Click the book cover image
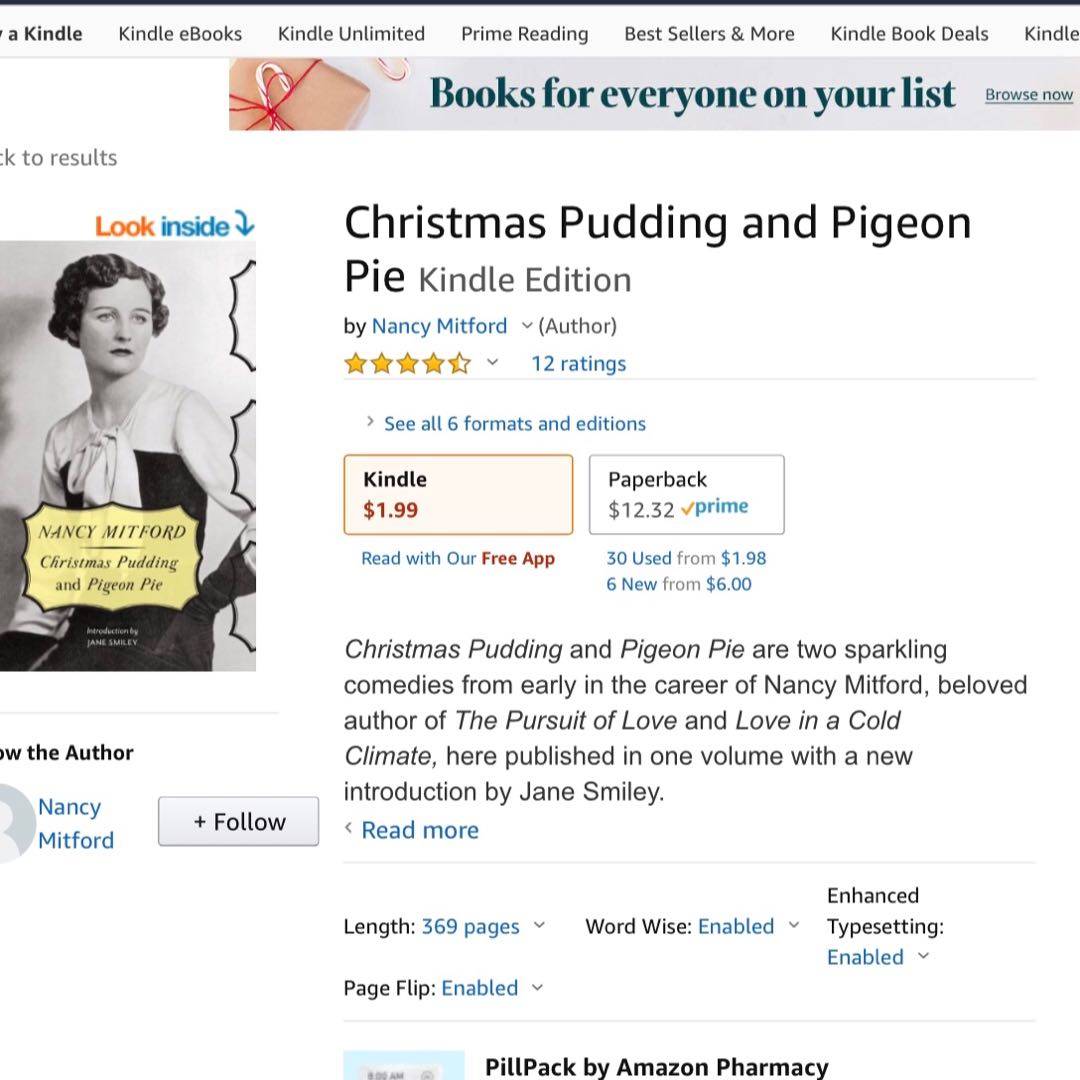The image size is (1080, 1080). click(x=127, y=455)
